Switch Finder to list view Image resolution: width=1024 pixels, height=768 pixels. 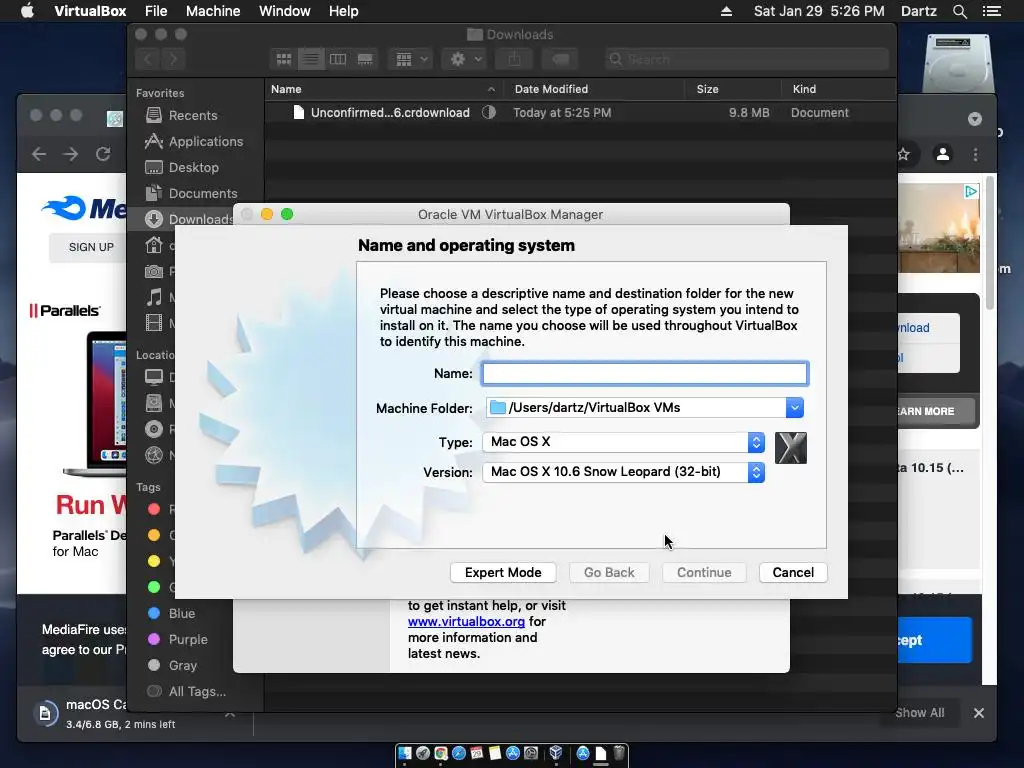coord(311,59)
